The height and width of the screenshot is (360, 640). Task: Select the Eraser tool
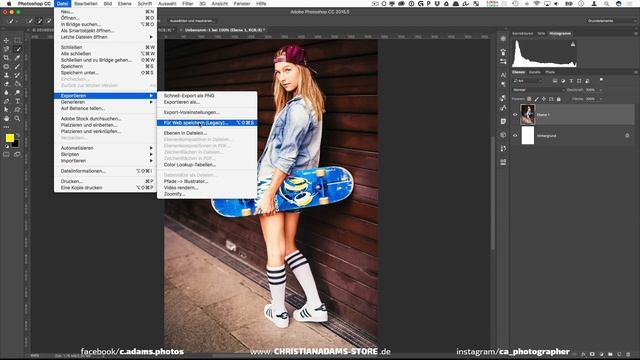6,84
